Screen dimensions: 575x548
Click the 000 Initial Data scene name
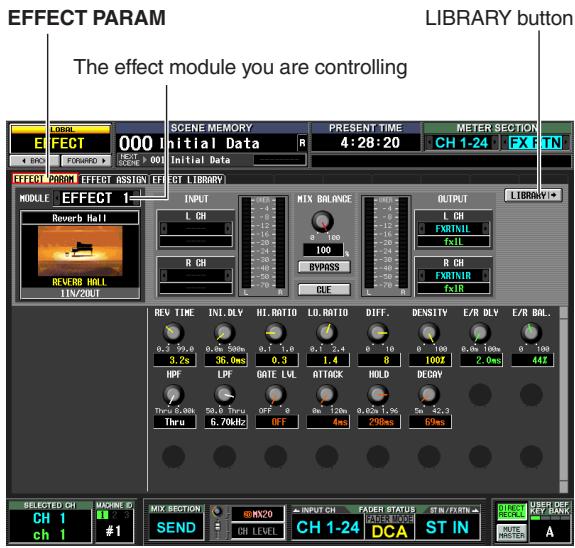coord(189,143)
